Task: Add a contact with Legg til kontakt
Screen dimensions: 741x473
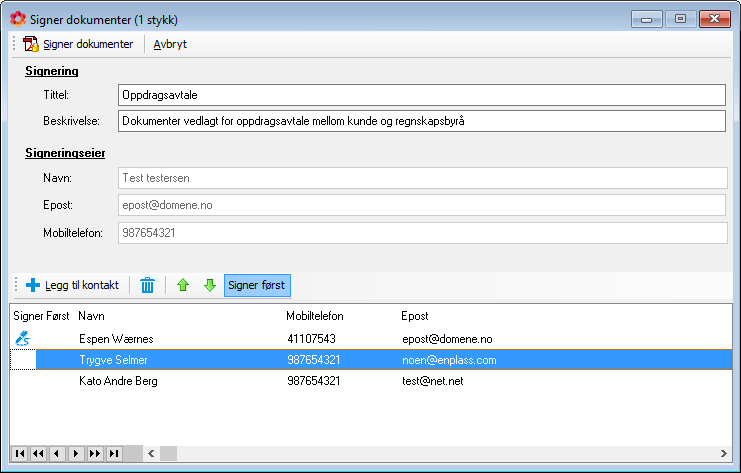Action: 72,285
